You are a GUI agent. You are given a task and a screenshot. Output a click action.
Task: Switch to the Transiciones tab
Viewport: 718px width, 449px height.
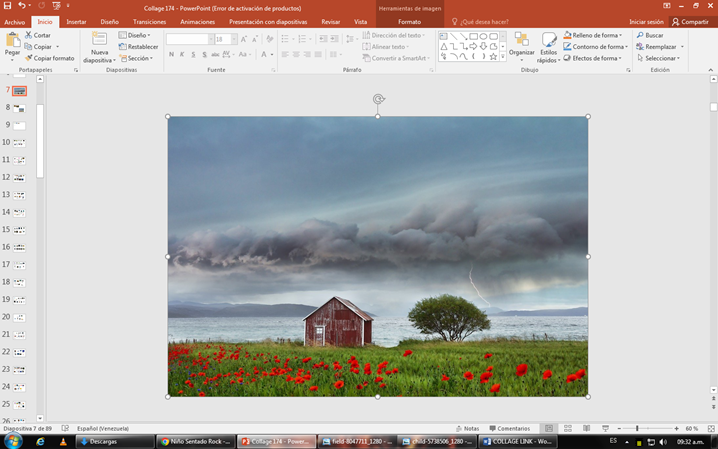pyautogui.click(x=149, y=22)
